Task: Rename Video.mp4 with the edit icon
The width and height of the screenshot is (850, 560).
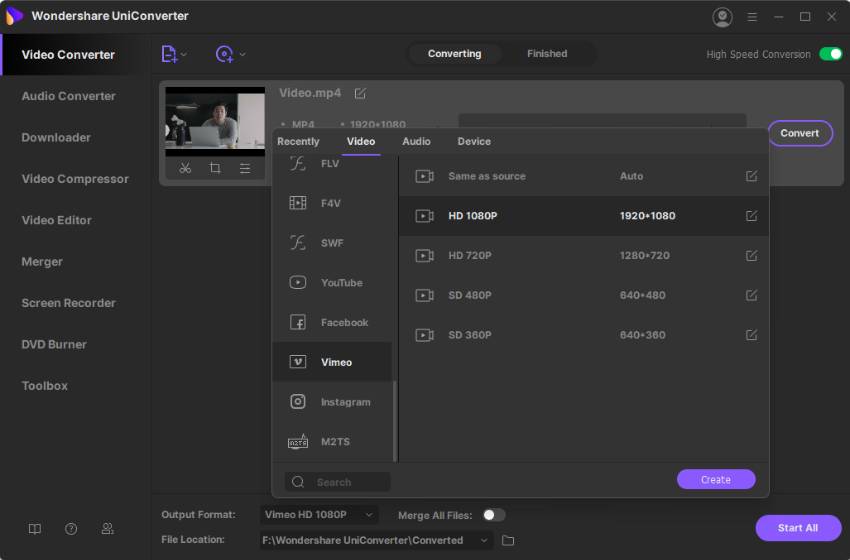Action: [360, 93]
